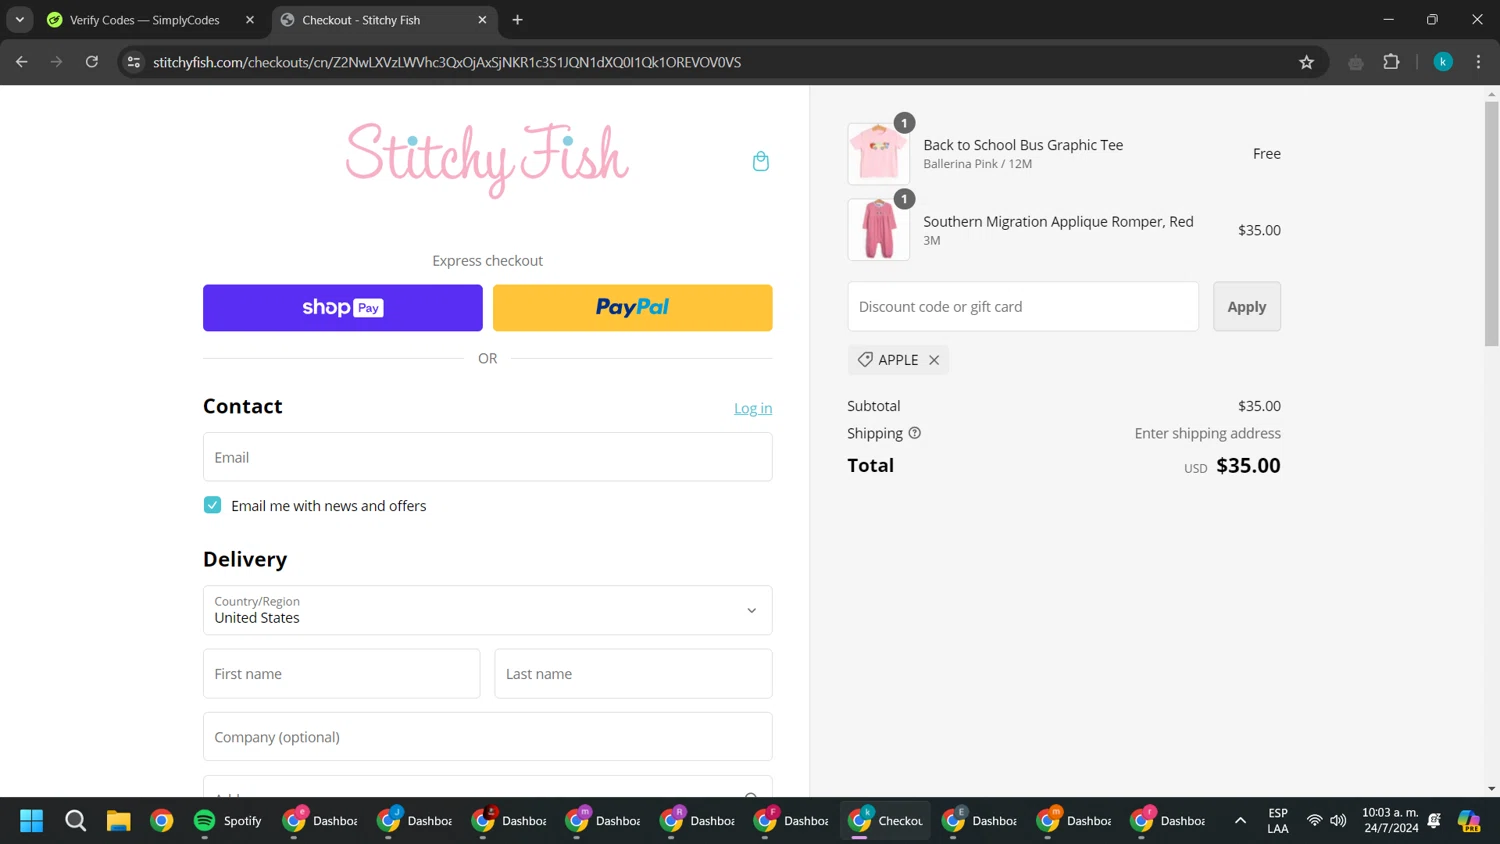Viewport: 1500px width, 844px height.
Task: Open the tab search dropdown arrow
Action: [x=19, y=20]
